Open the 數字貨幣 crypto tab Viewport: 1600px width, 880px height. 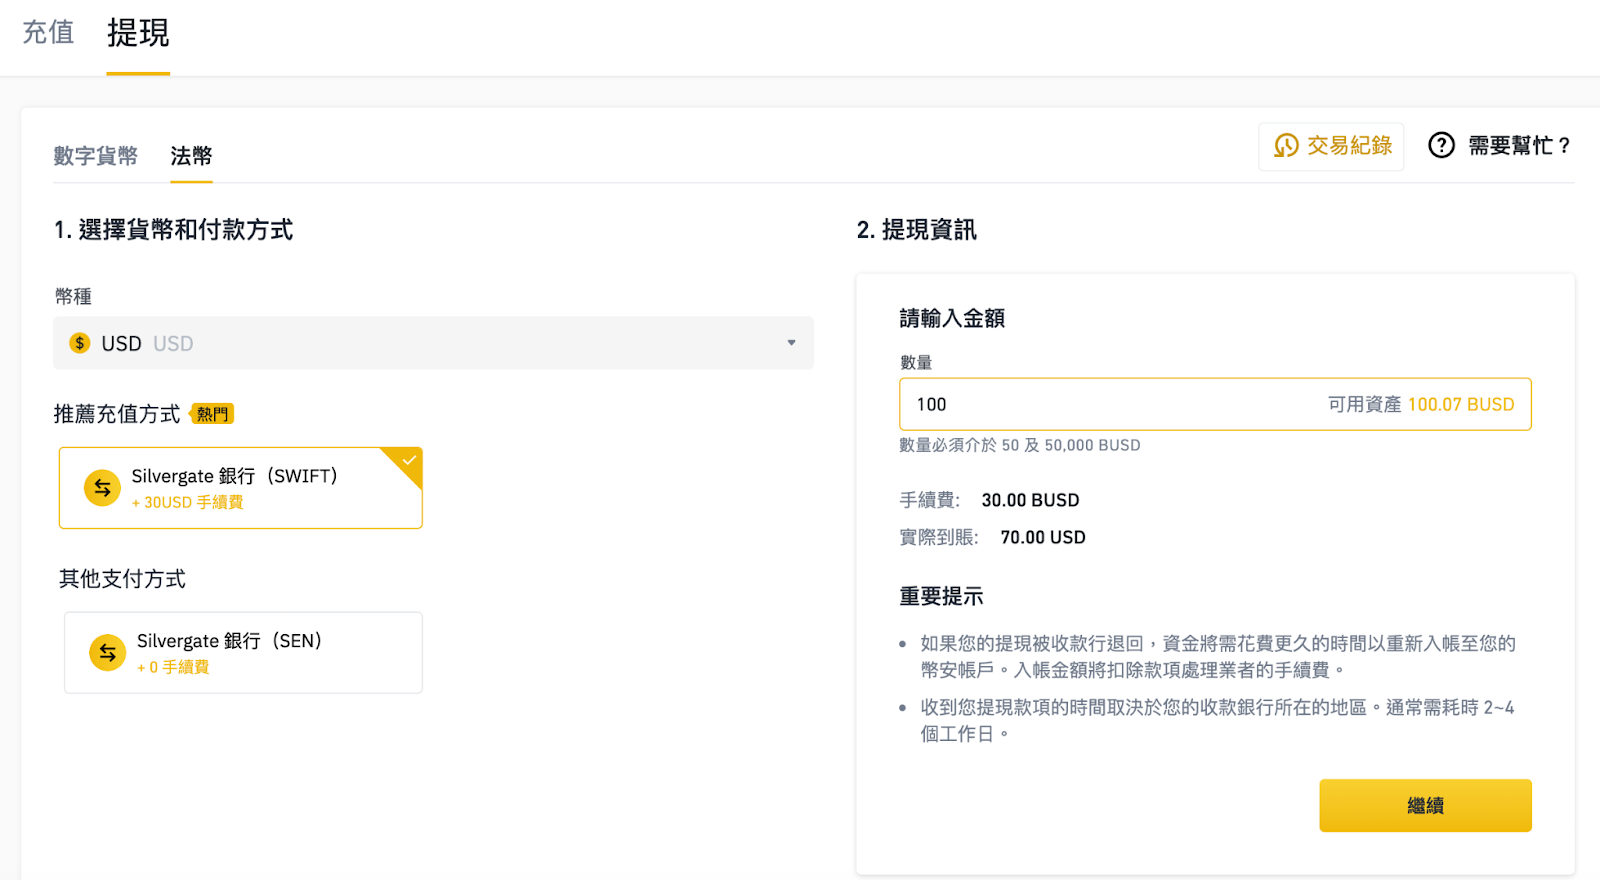(x=96, y=156)
